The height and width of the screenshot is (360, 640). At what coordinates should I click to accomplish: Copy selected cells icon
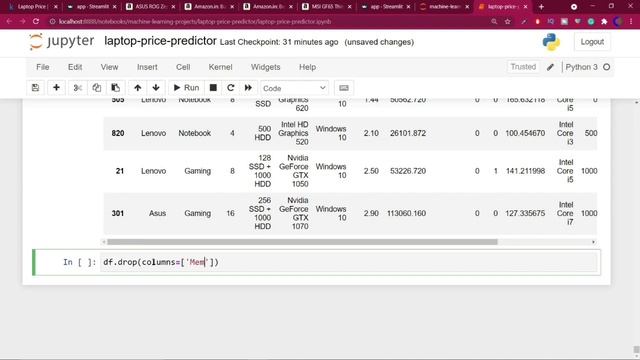click(x=97, y=88)
